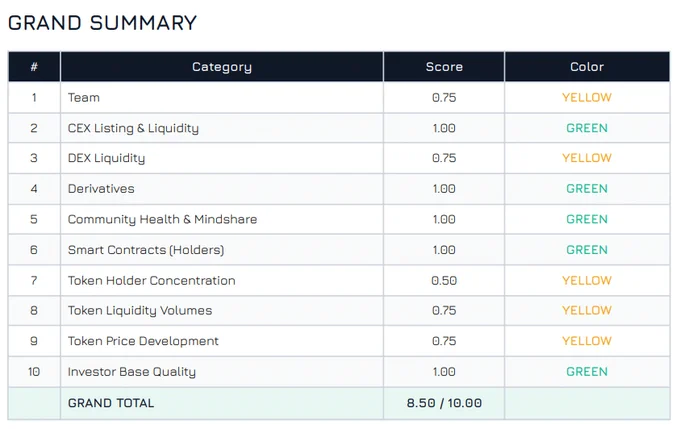Click row number 3
This screenshot has height=429, width=680.
pyautogui.click(x=34, y=158)
